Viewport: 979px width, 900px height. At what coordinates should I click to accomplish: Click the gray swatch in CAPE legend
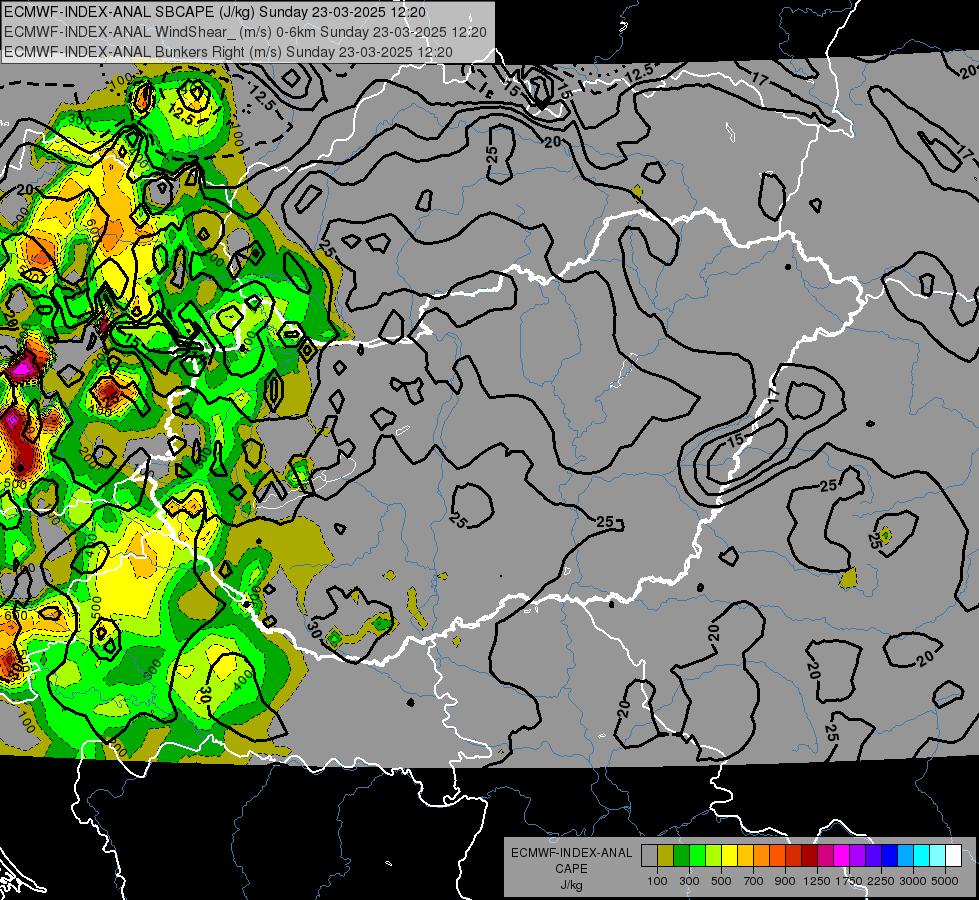point(649,855)
